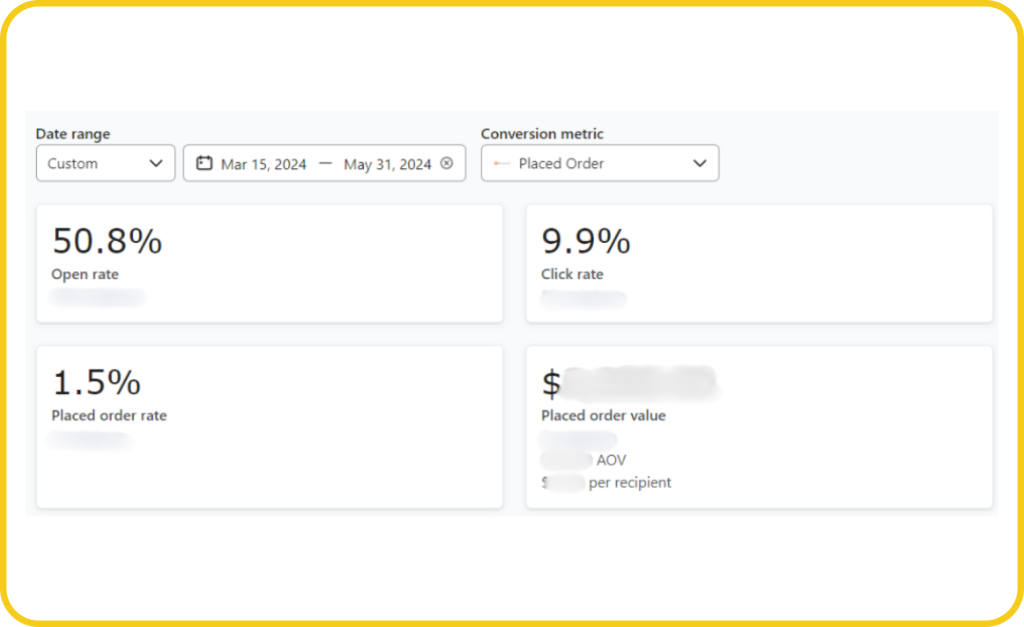This screenshot has width=1024, height=627.
Task: Click the AOV line in the order value card
Action: click(x=611, y=460)
